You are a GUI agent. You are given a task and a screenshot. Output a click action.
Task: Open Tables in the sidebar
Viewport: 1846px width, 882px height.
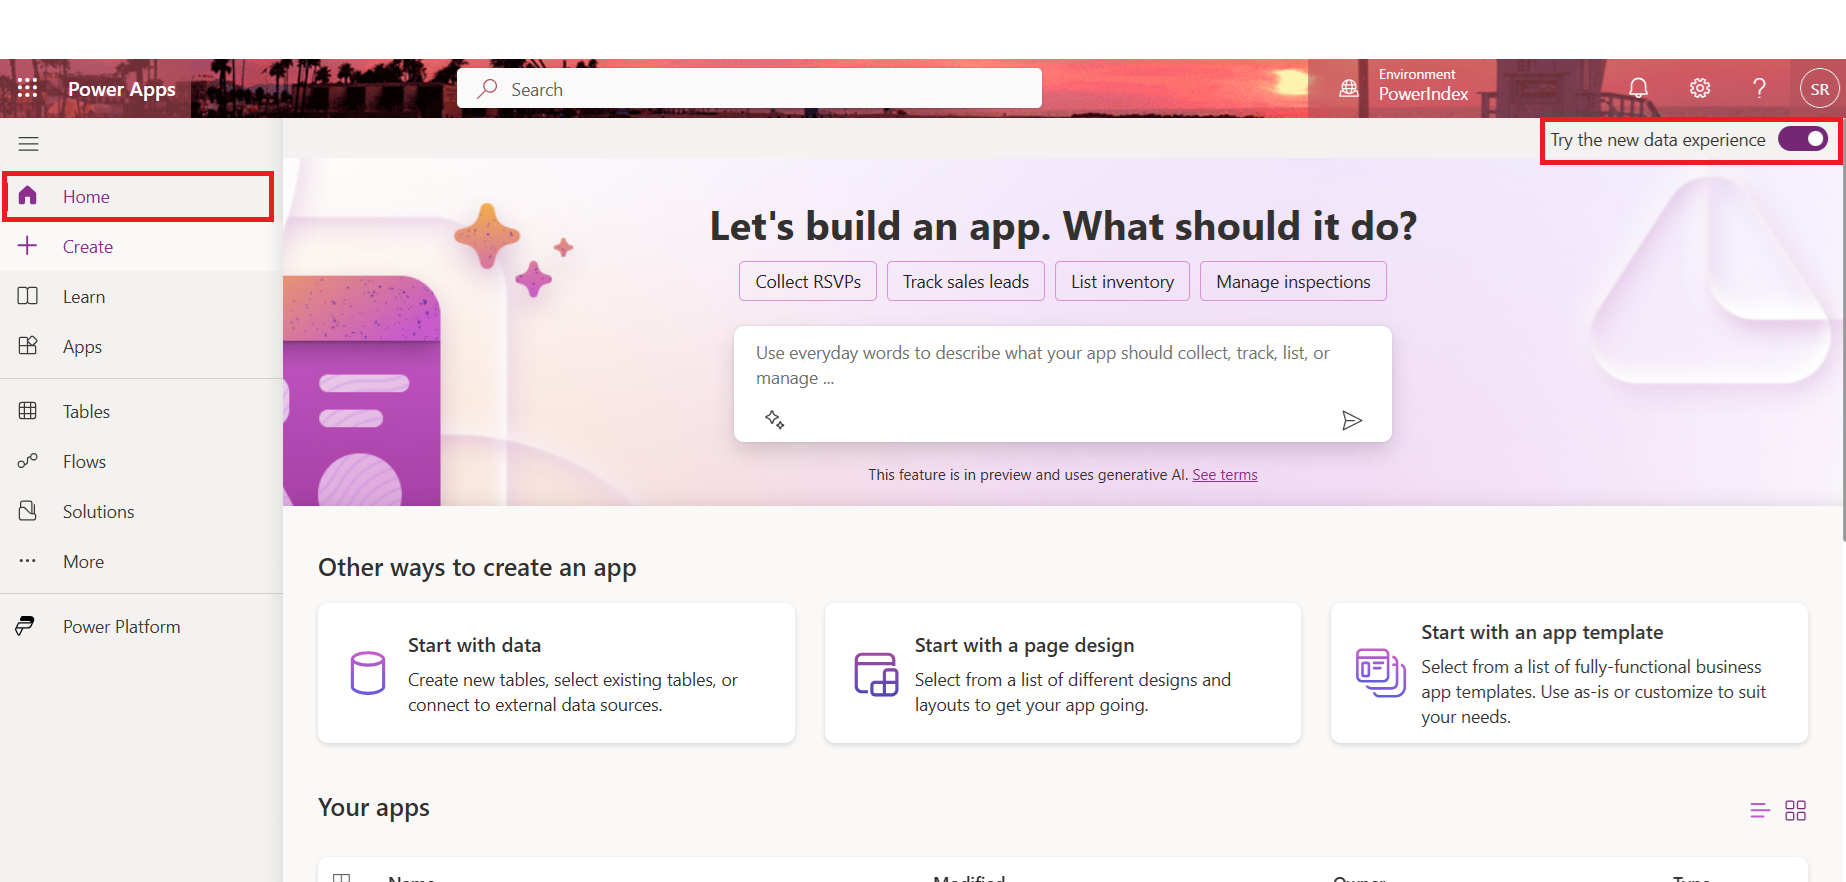coord(86,412)
